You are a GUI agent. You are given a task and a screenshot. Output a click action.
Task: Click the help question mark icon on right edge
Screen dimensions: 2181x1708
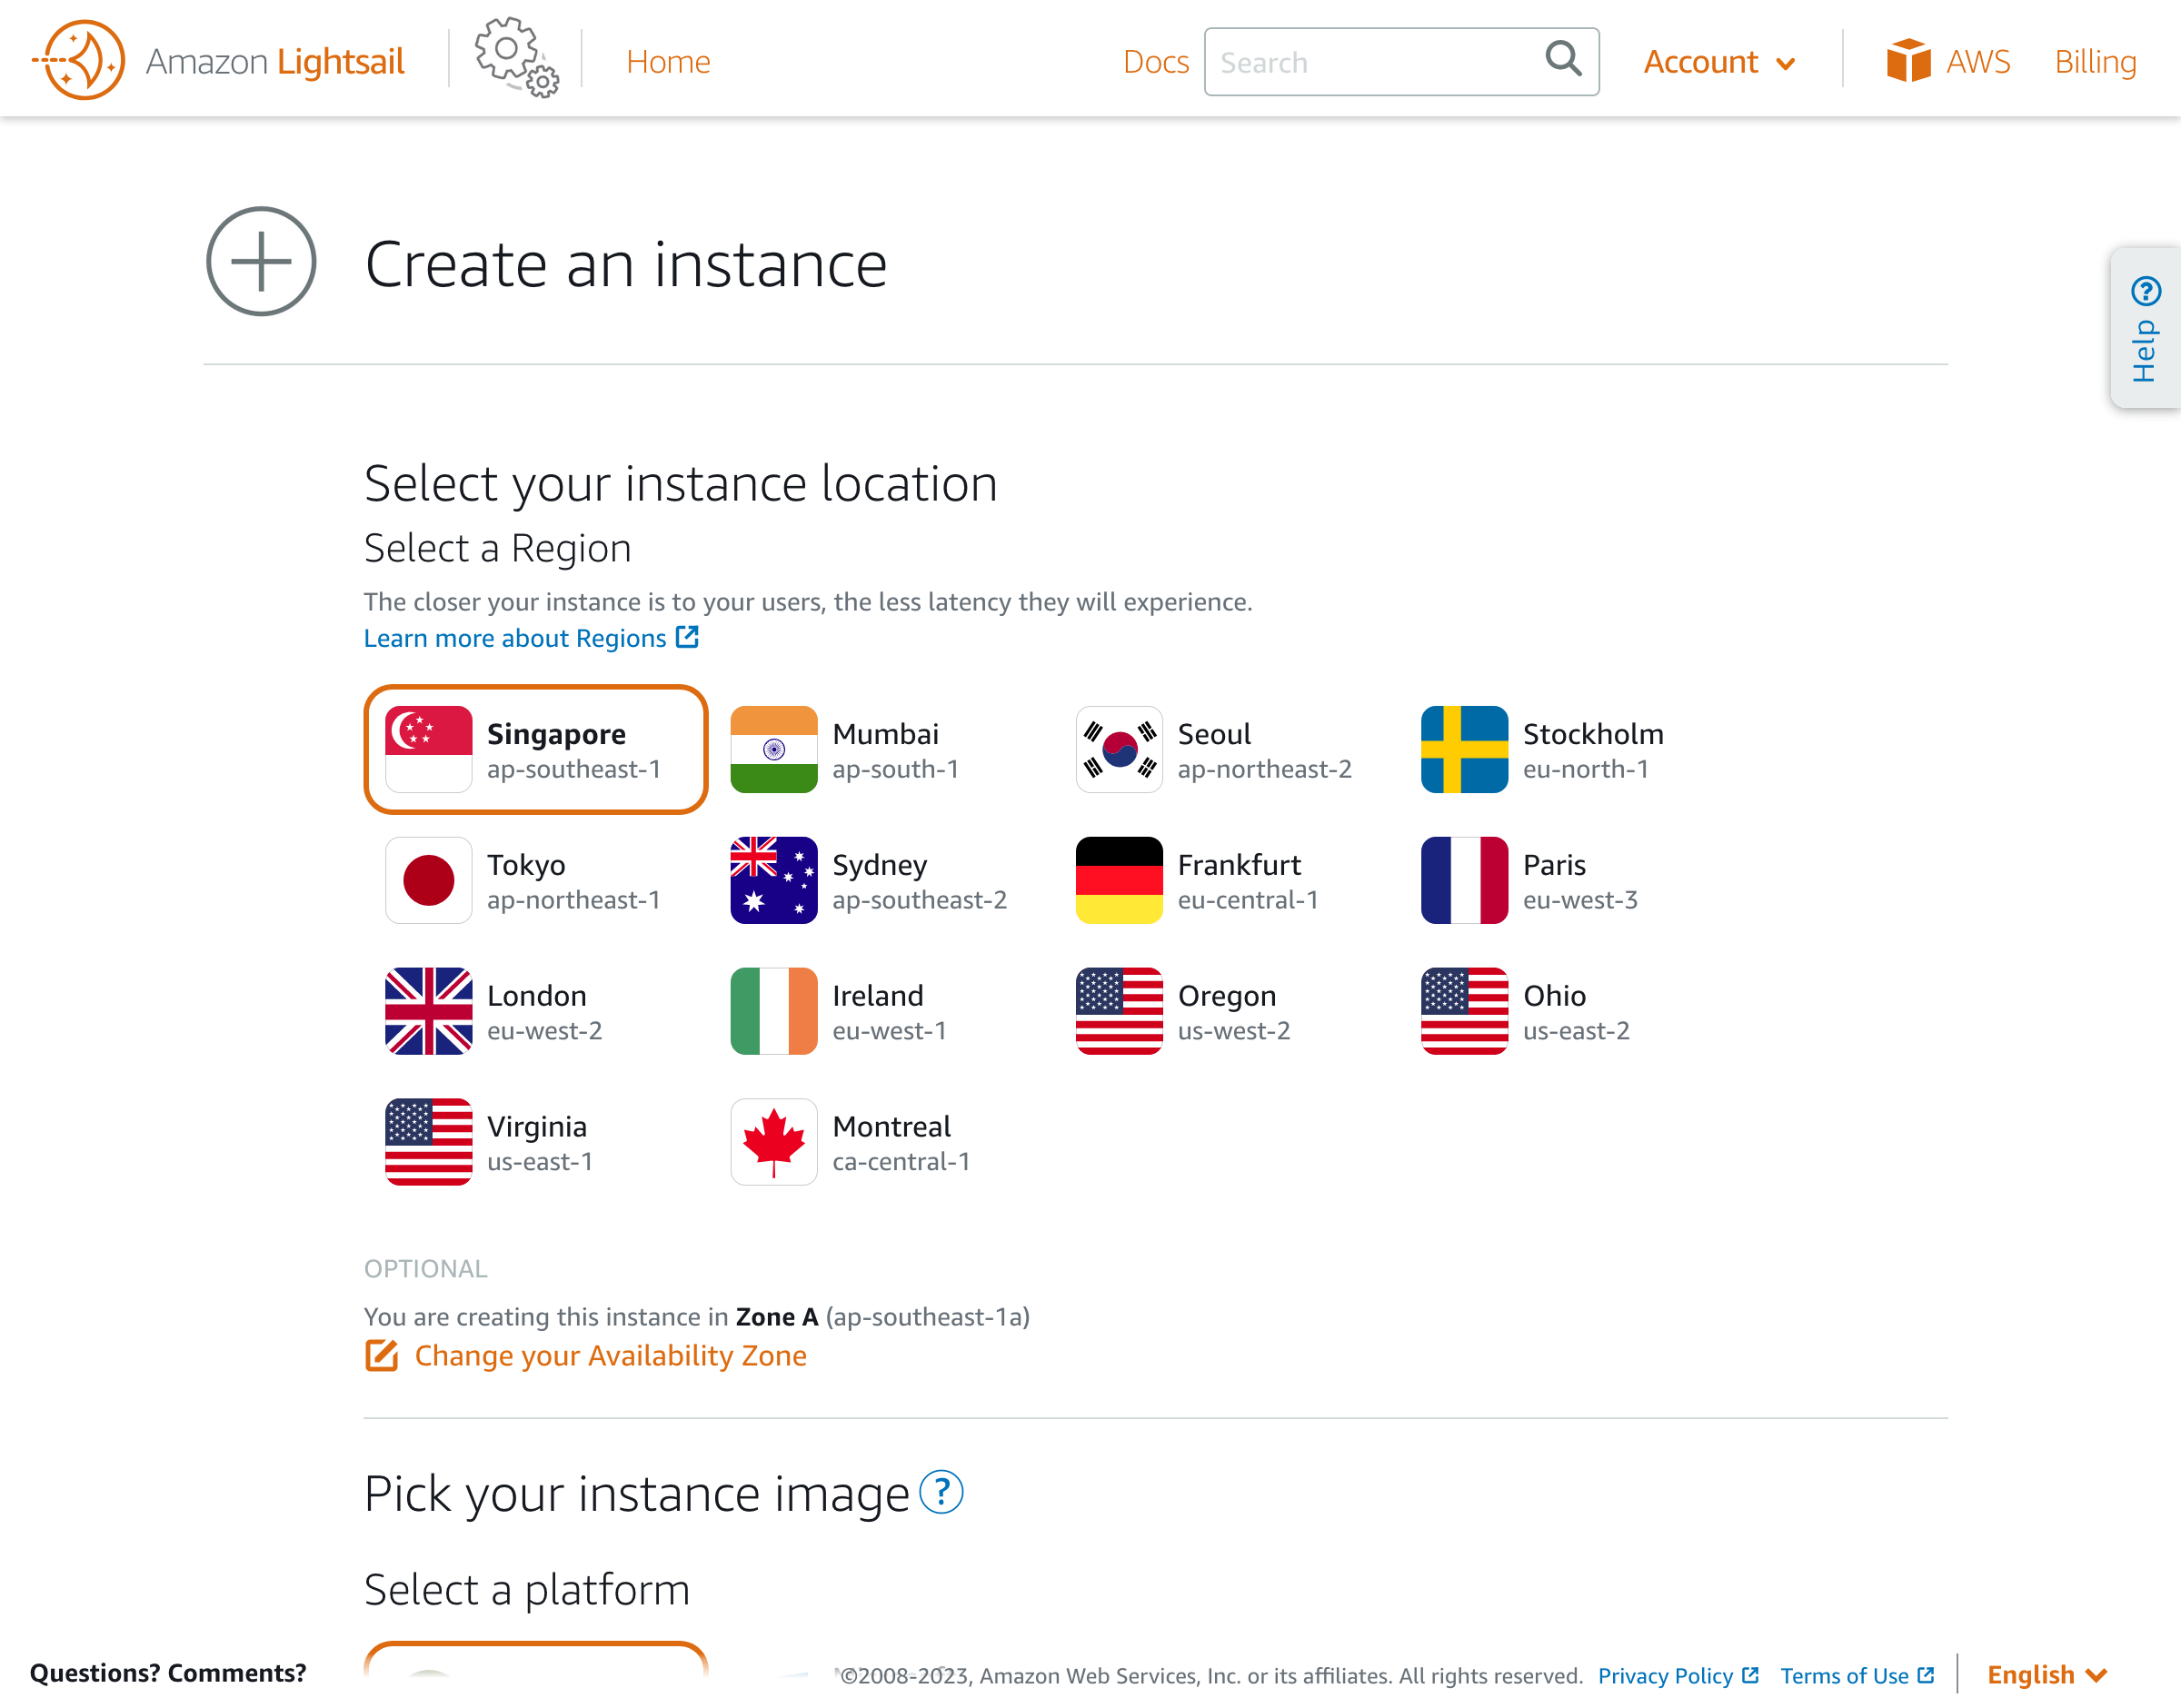[2144, 291]
